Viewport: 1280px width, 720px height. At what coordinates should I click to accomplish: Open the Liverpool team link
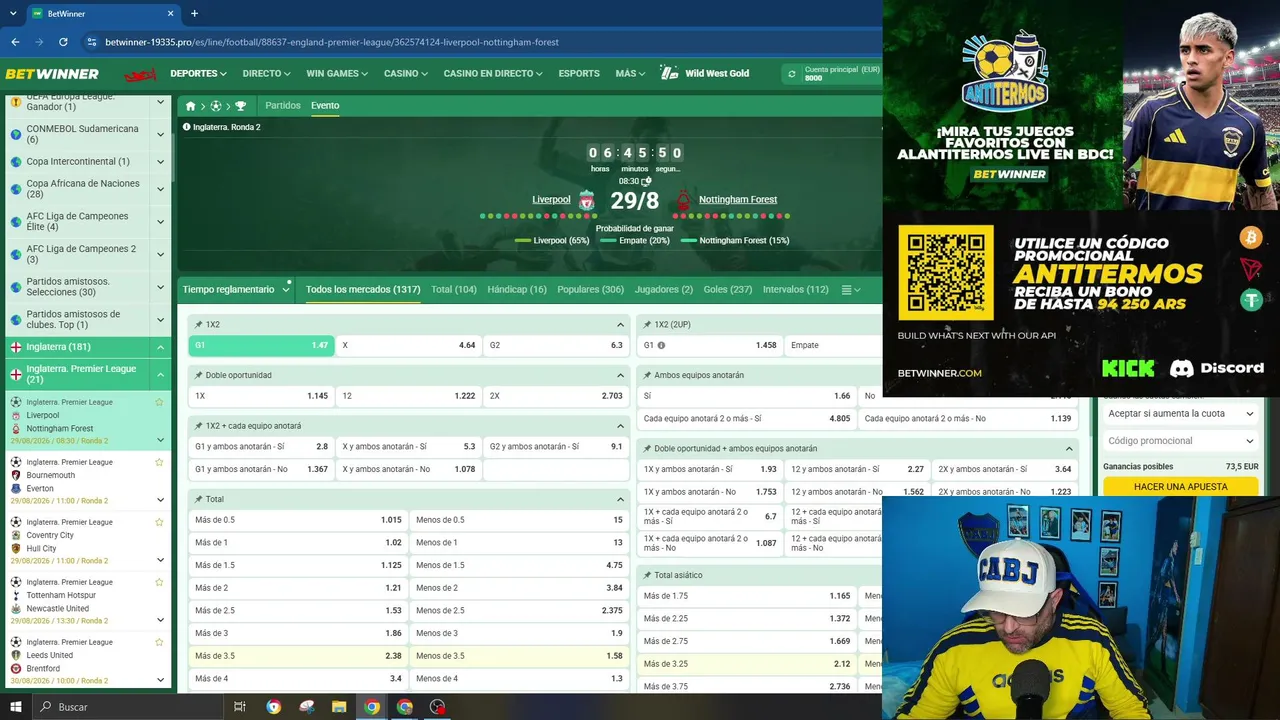point(551,200)
